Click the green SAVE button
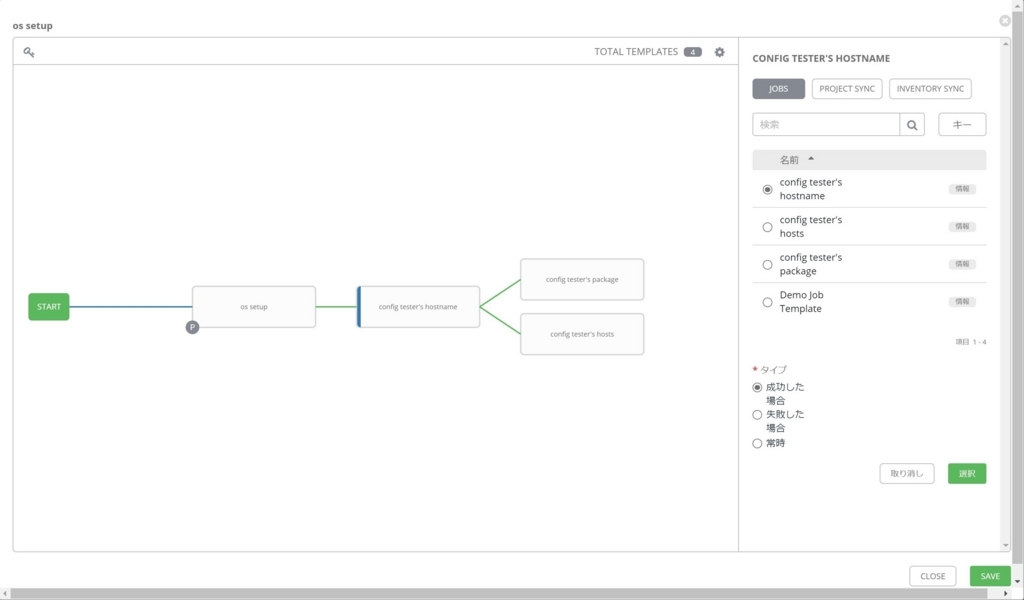The image size is (1024, 600). point(990,576)
